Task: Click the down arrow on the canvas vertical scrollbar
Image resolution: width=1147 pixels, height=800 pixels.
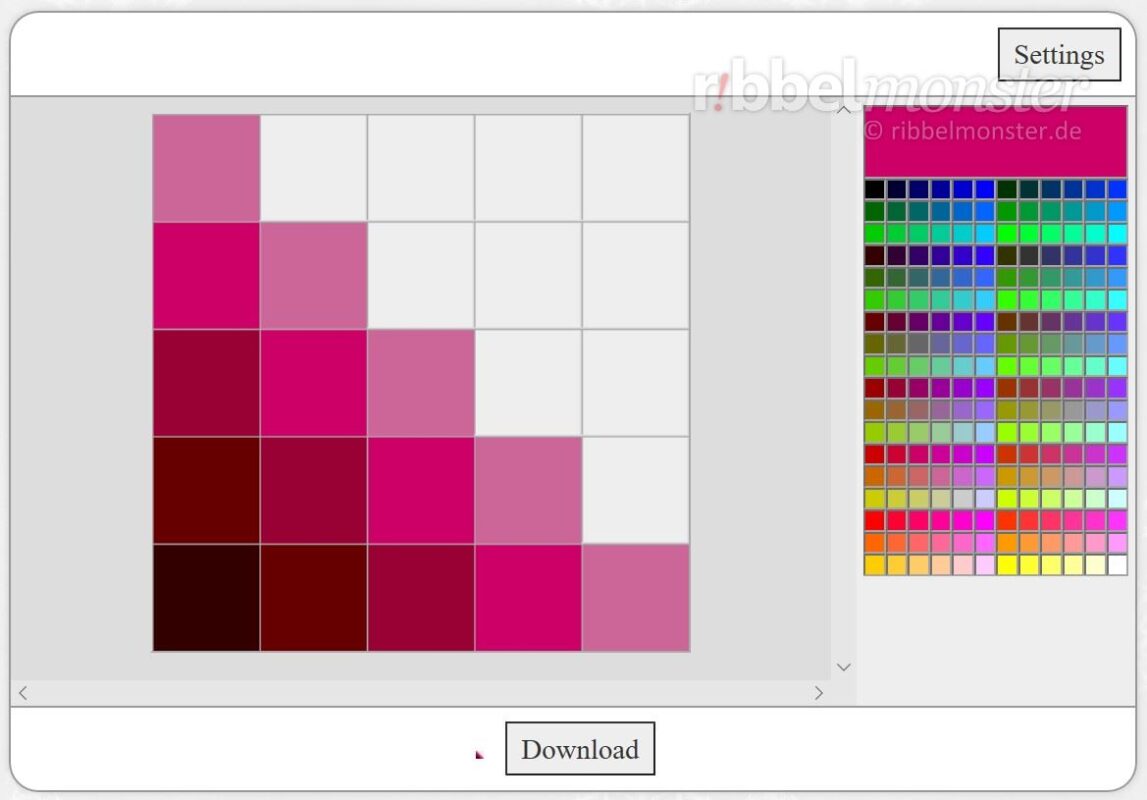Action: [843, 666]
